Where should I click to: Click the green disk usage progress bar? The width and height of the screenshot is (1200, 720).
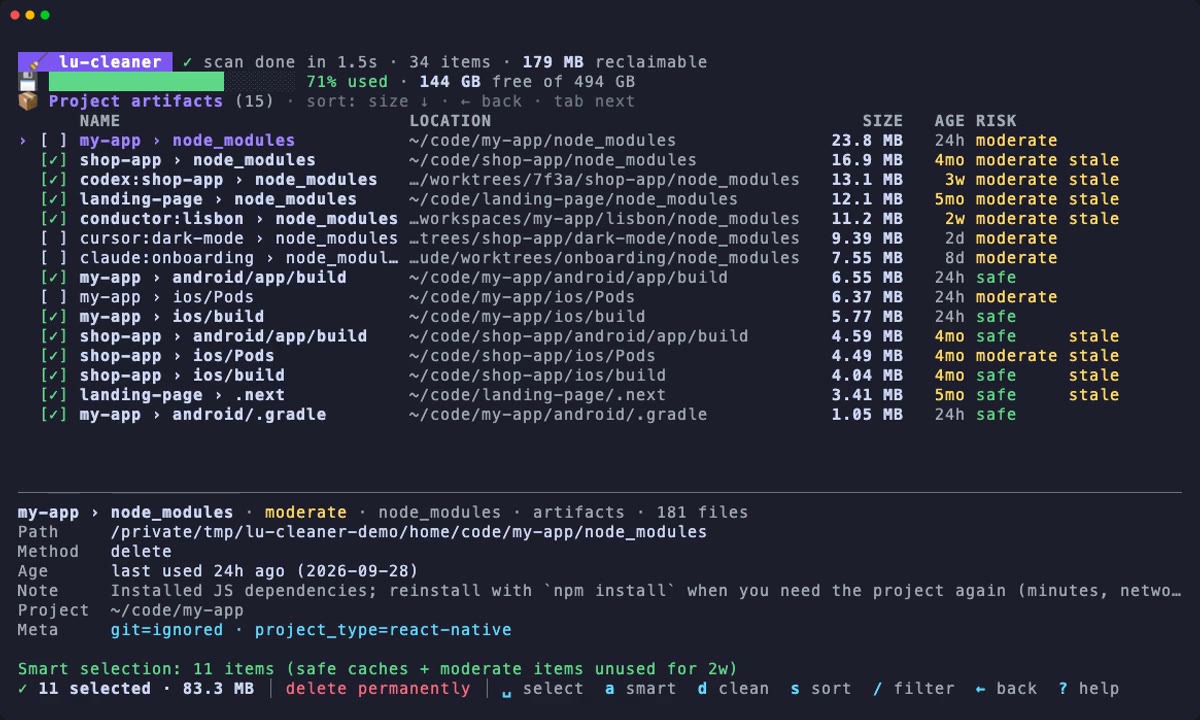136,82
